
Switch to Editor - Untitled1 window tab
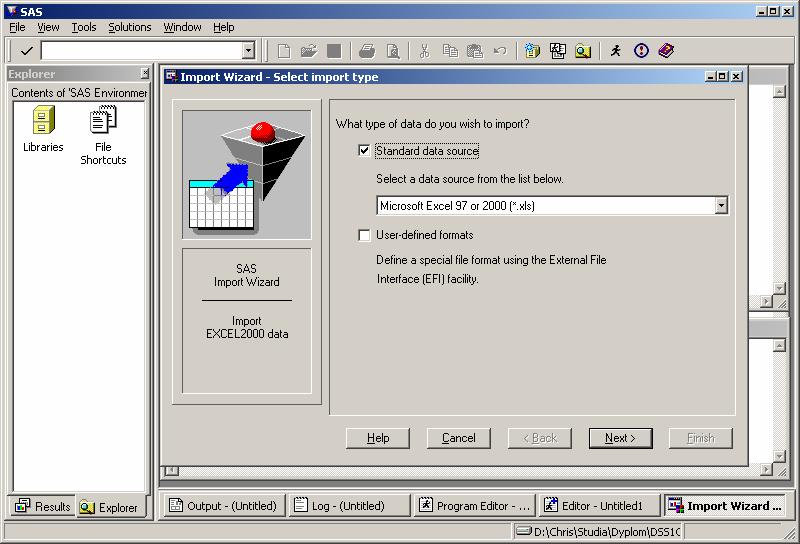coord(599,506)
